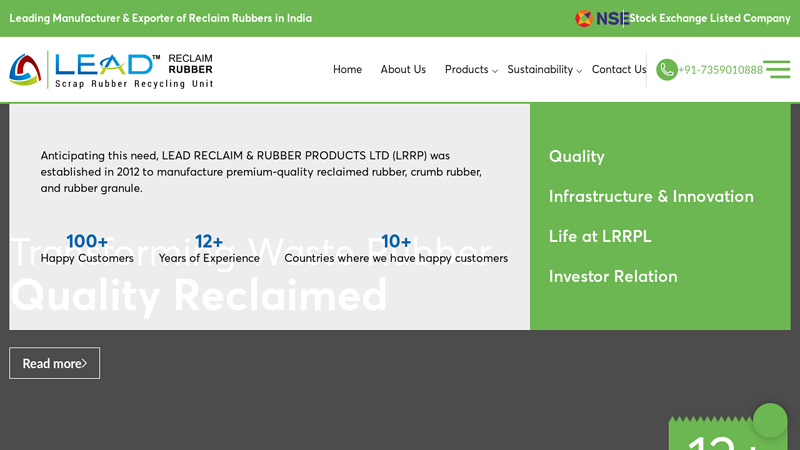Go to the Home menu item
The image size is (800, 450).
(347, 69)
